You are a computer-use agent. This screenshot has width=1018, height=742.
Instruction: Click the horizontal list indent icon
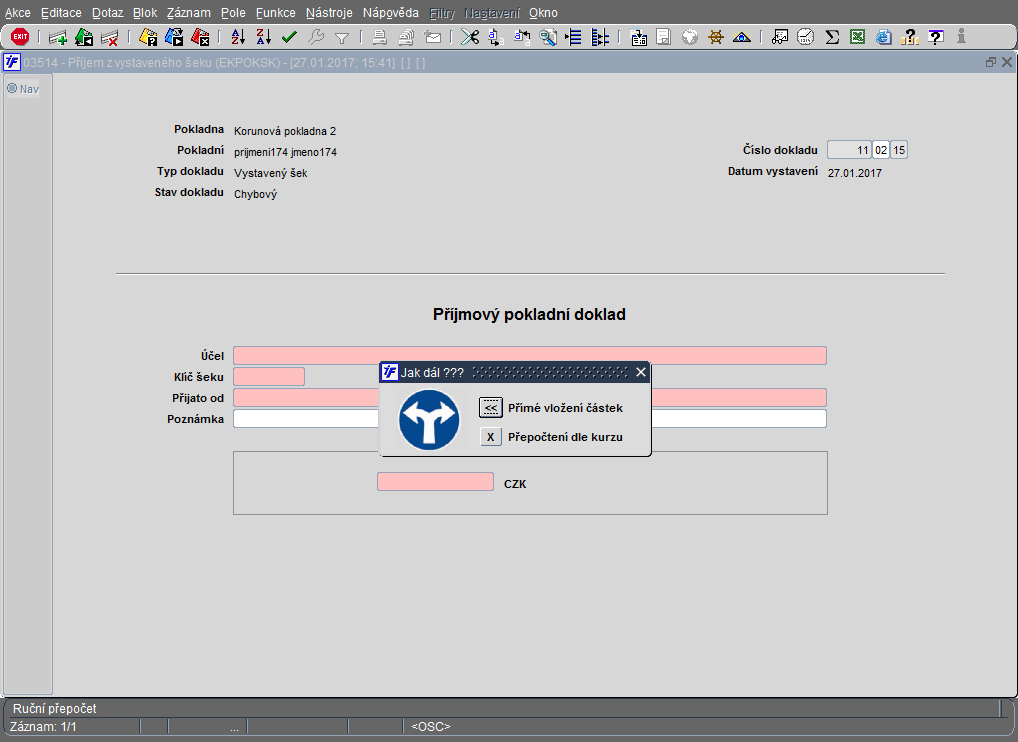tap(574, 37)
